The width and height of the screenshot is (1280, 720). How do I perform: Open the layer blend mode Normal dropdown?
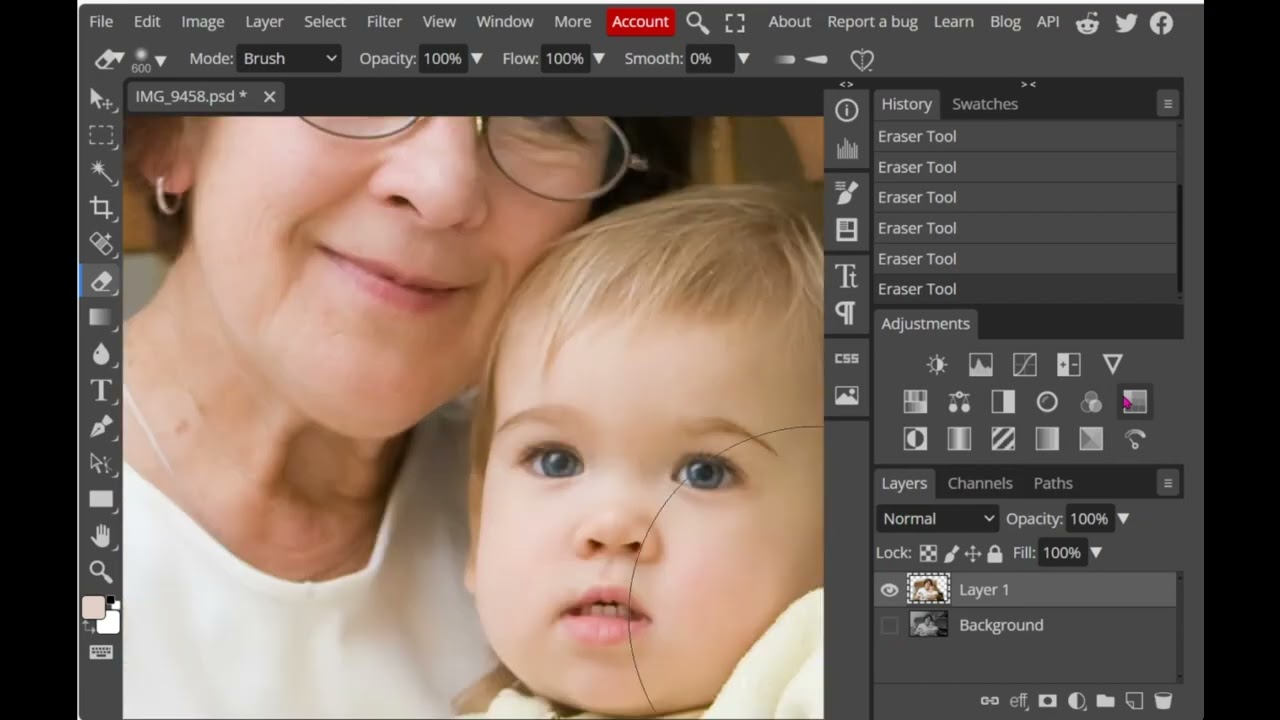point(938,519)
